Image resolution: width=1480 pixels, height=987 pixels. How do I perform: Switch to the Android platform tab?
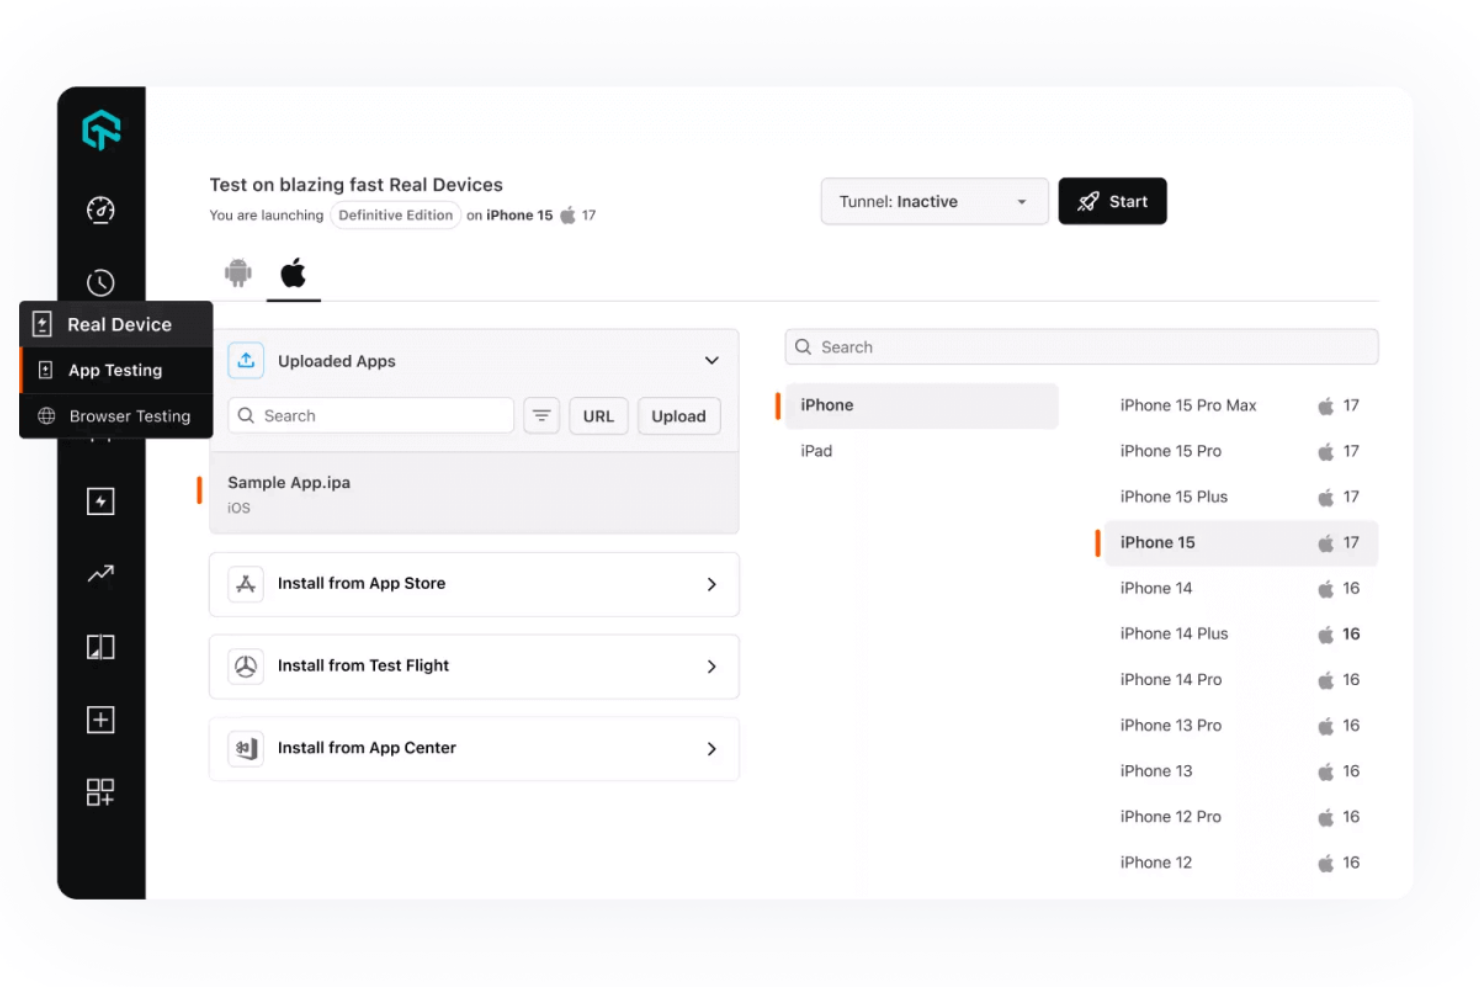[x=238, y=272]
